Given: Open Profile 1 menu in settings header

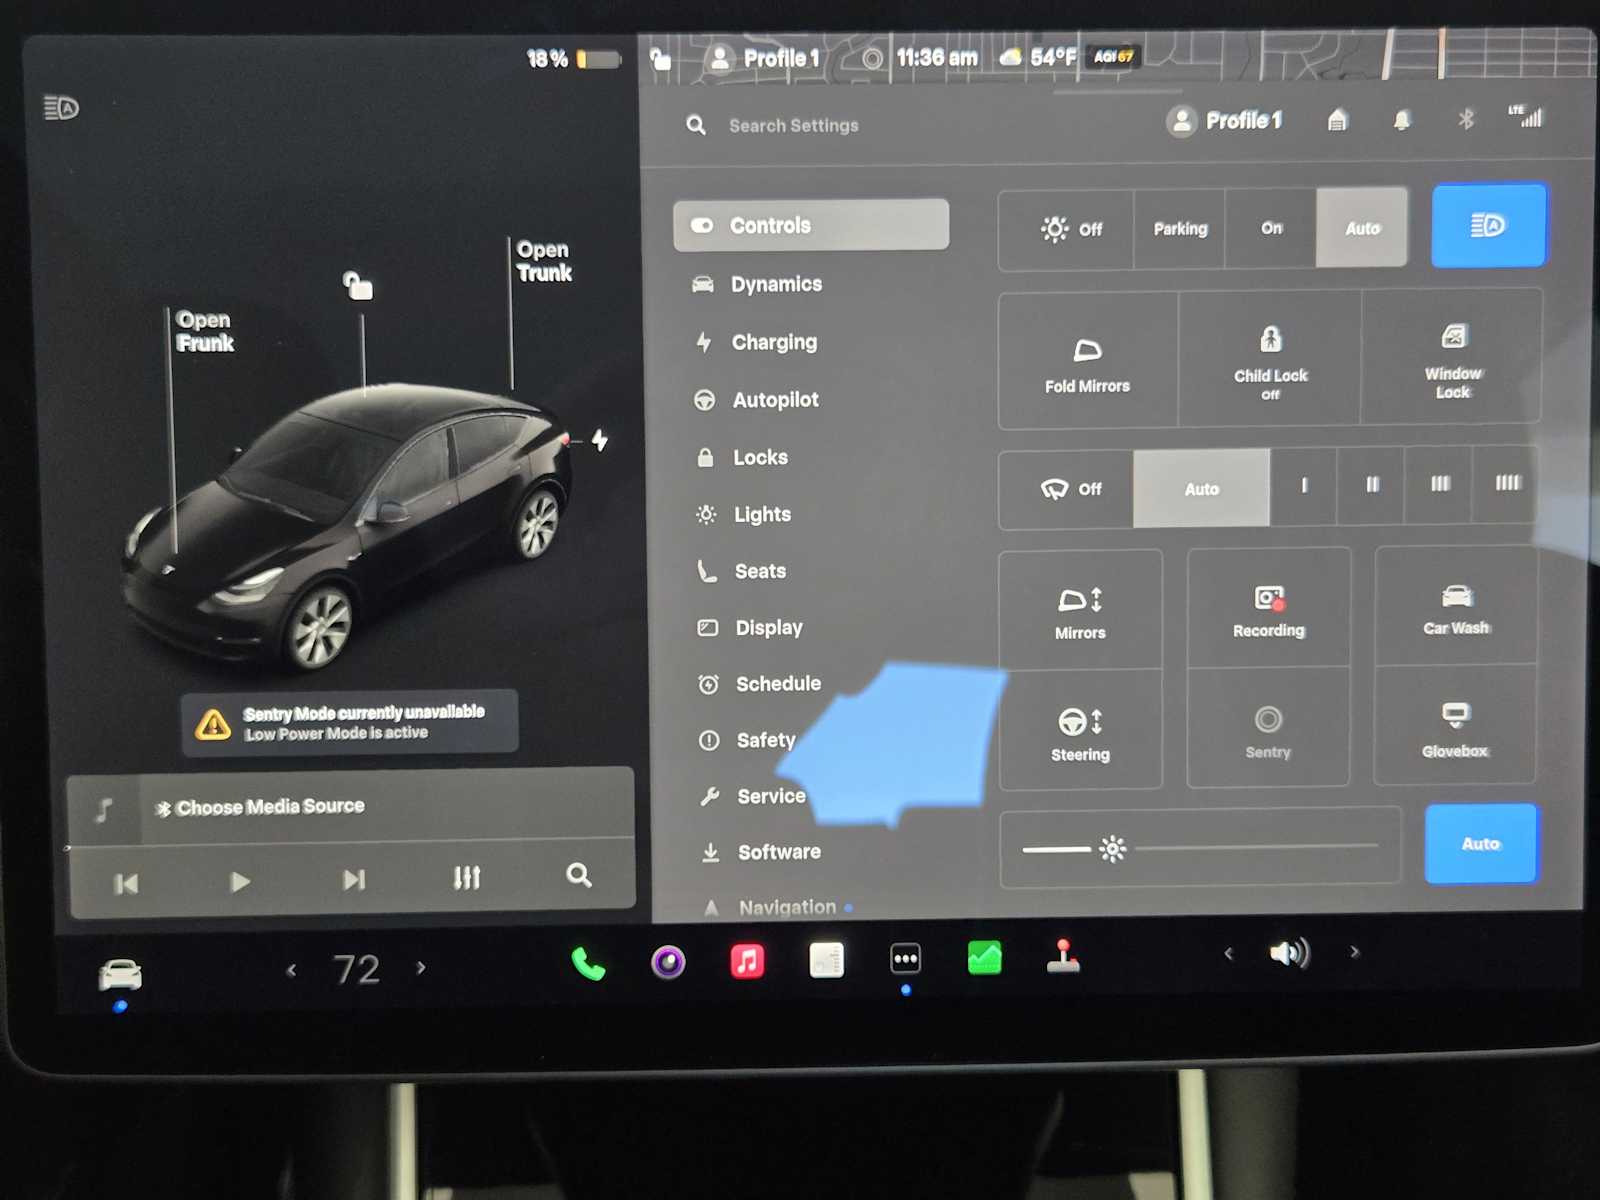Looking at the screenshot, I should coord(1225,121).
